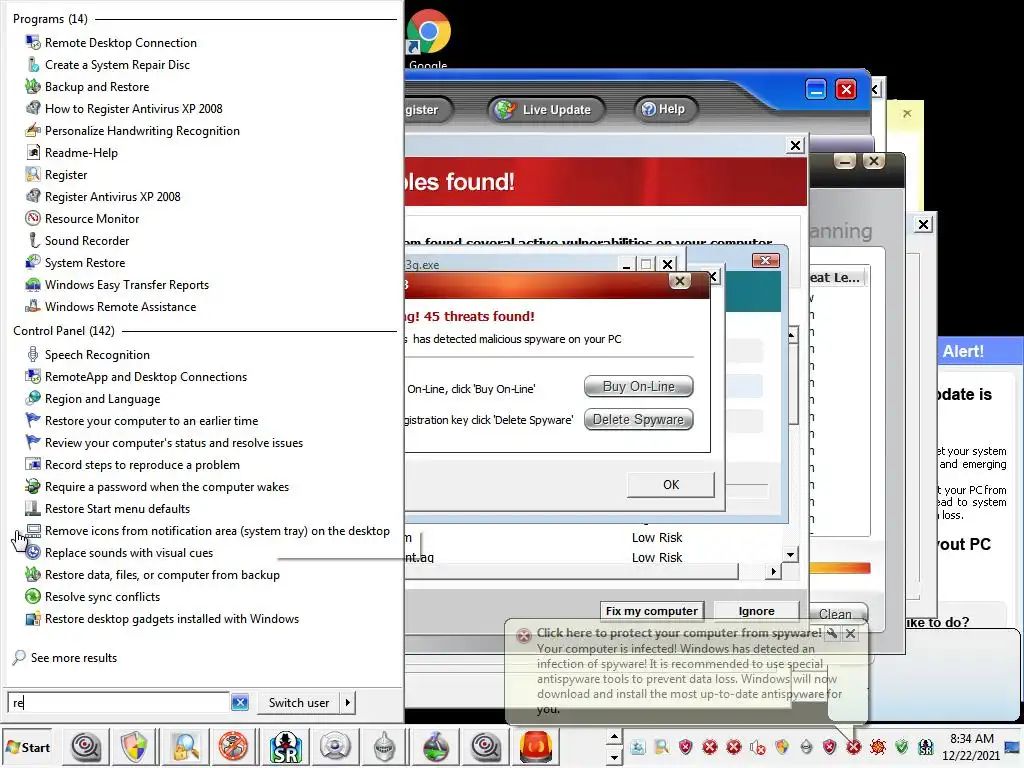The image size is (1024, 768).
Task: Click the muted speaker tray icon
Action: pos(758,746)
